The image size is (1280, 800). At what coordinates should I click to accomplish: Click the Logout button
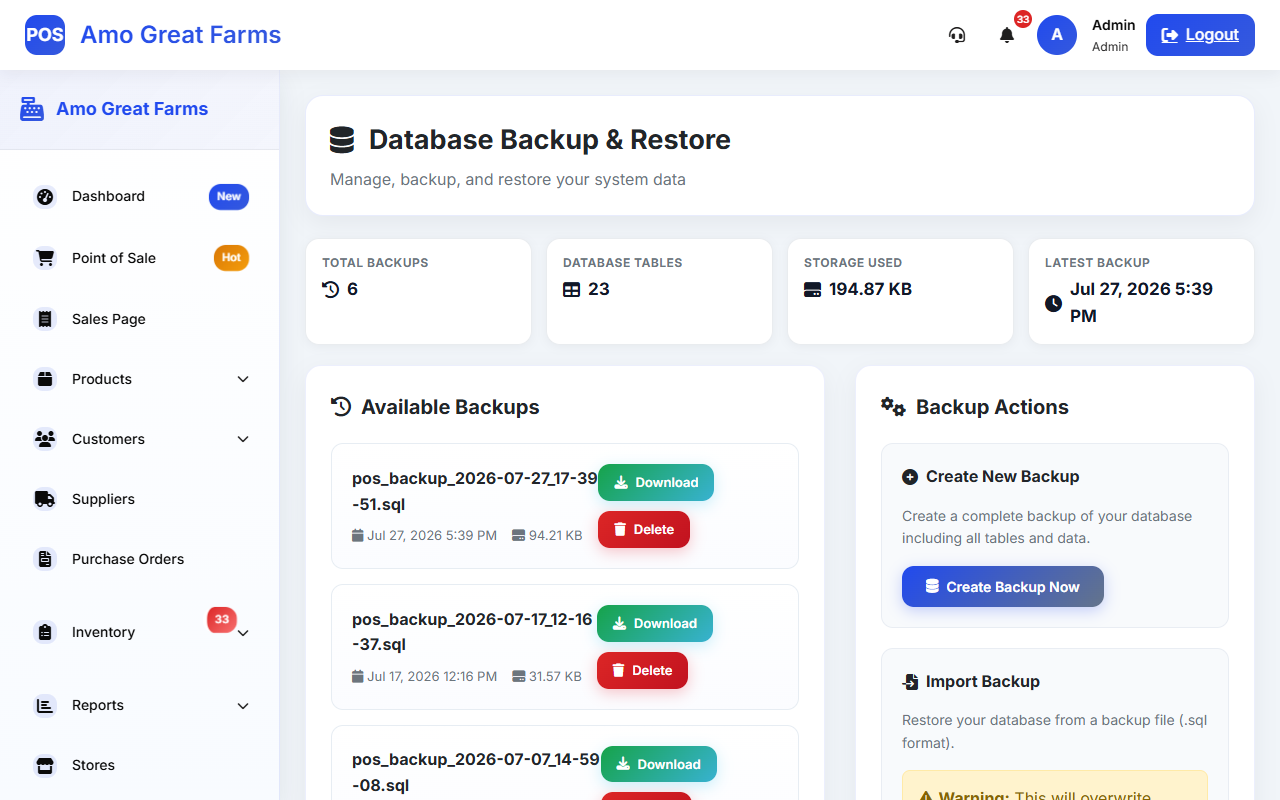pos(1200,35)
